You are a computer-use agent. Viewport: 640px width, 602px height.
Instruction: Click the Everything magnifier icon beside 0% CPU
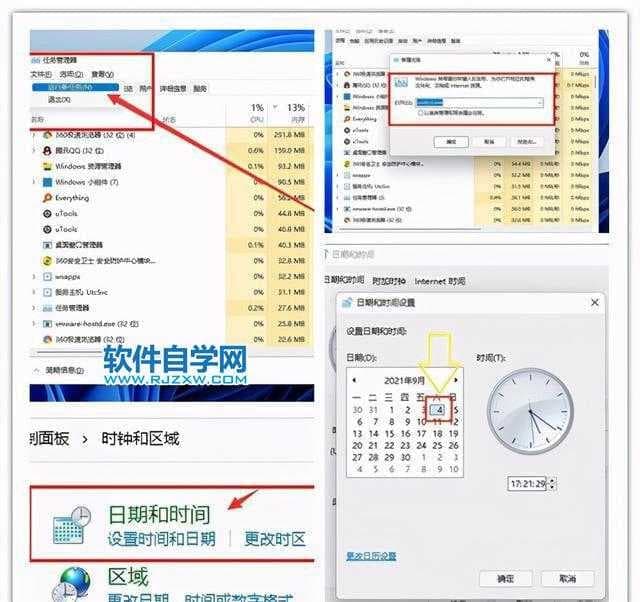(47, 198)
